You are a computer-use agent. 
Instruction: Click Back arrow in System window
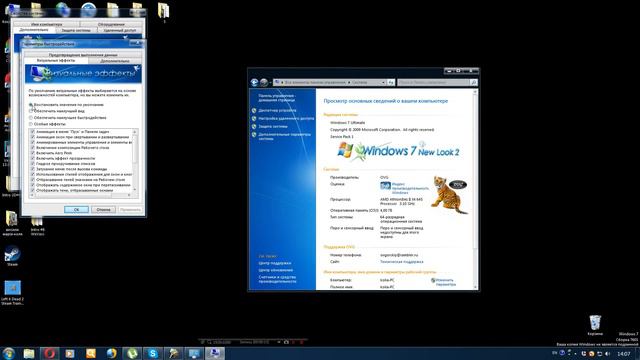(254, 82)
